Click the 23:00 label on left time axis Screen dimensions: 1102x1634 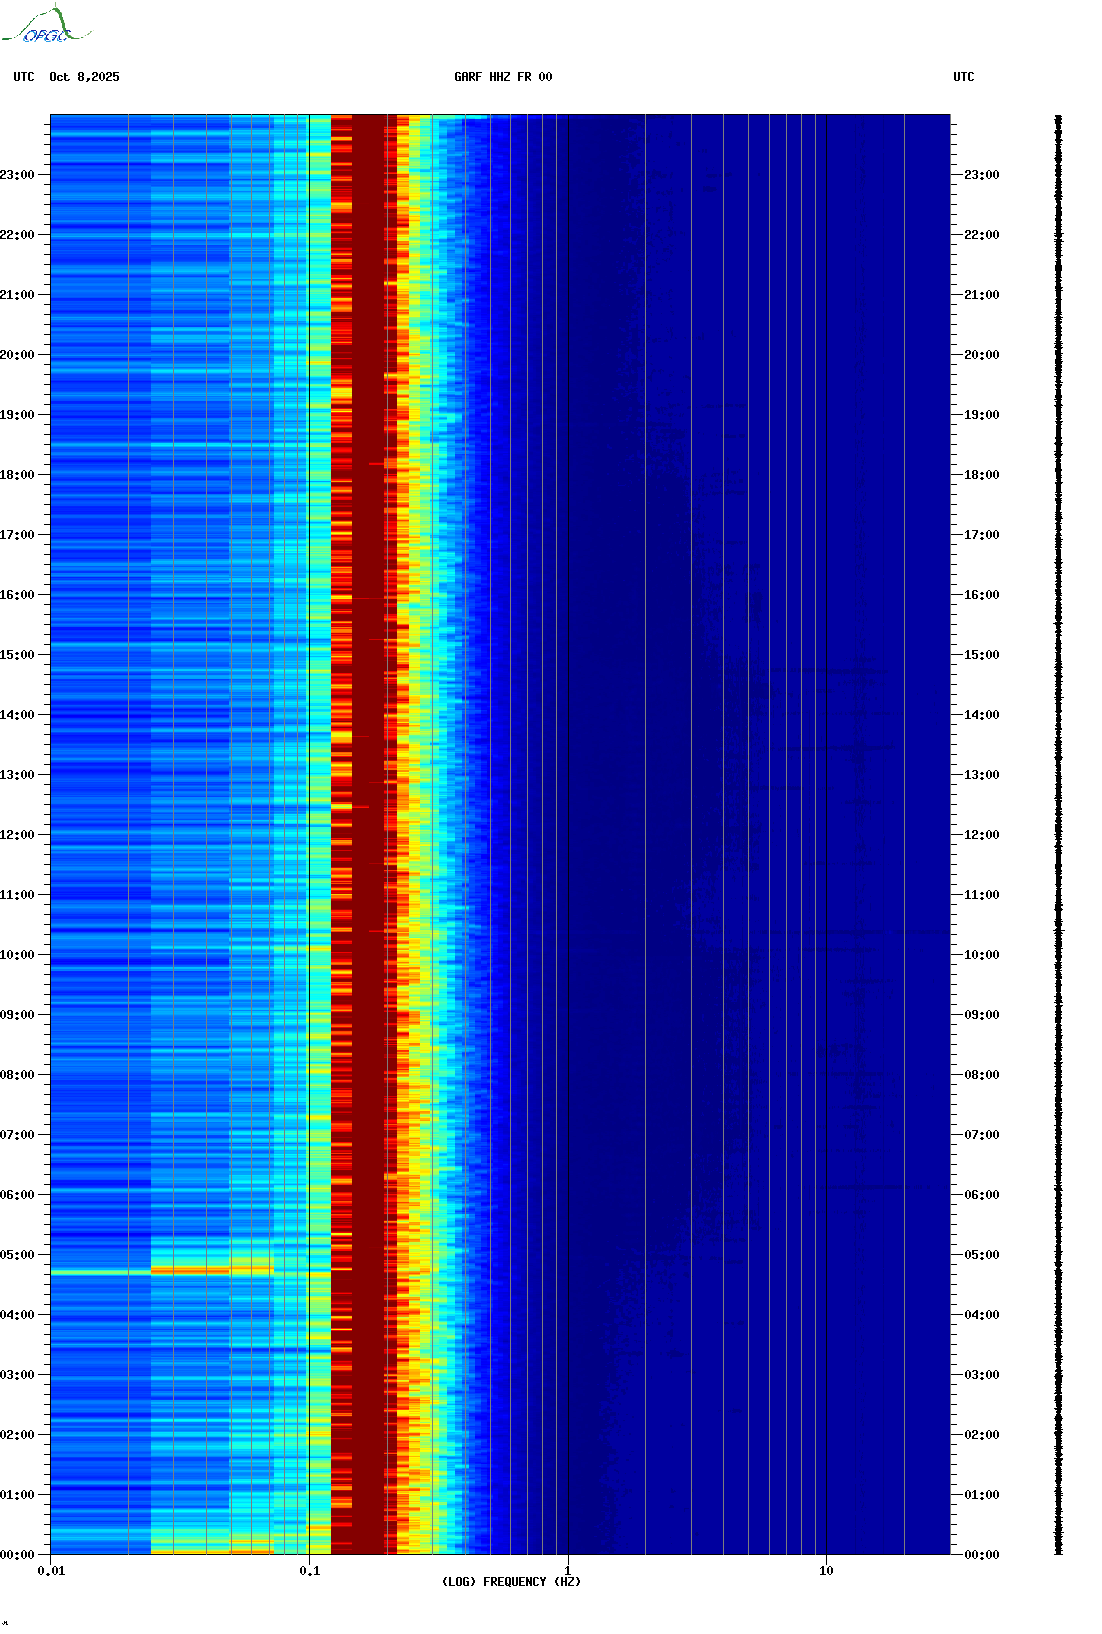click(x=17, y=175)
